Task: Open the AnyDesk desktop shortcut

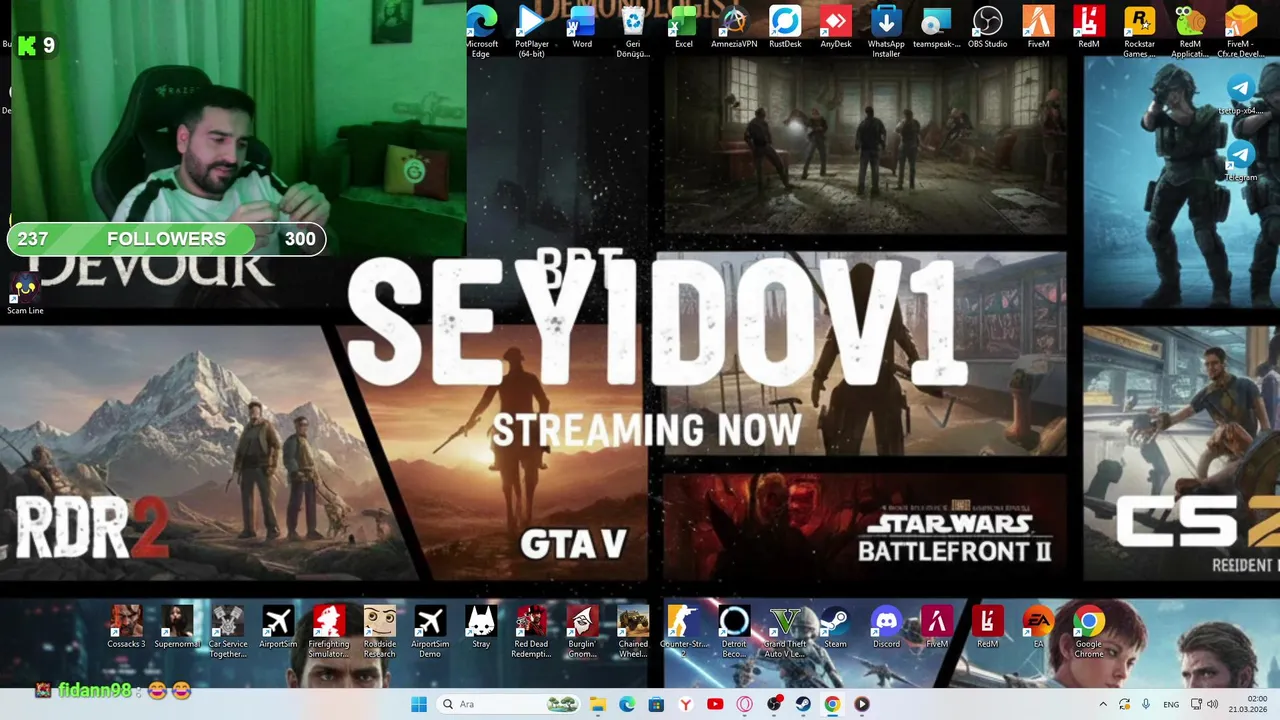Action: (x=836, y=27)
